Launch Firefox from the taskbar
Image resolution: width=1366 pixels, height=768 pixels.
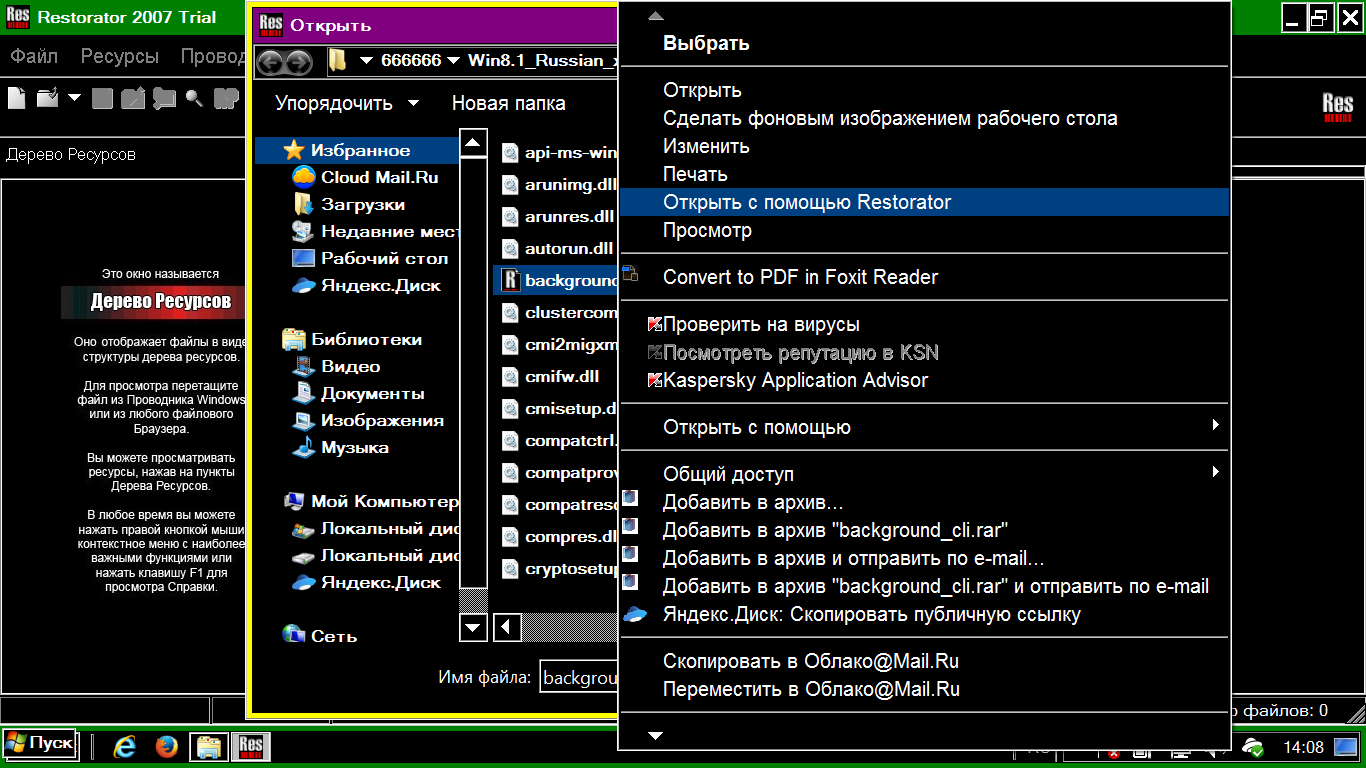tap(166, 746)
